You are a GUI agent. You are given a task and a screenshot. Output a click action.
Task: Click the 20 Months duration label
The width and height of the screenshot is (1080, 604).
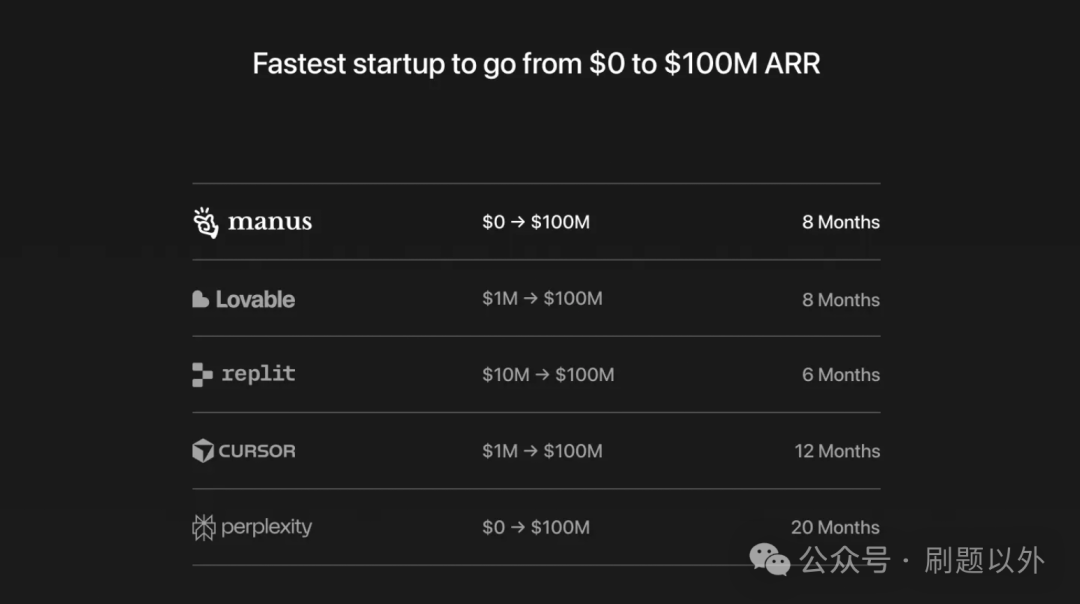pyautogui.click(x=835, y=527)
